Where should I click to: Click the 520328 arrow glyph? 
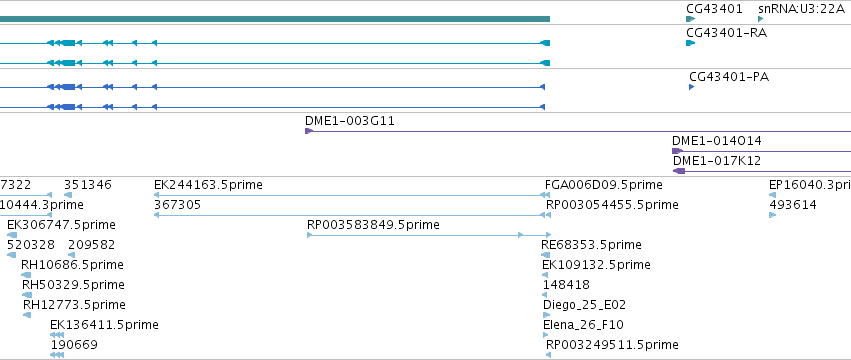click(x=11, y=255)
